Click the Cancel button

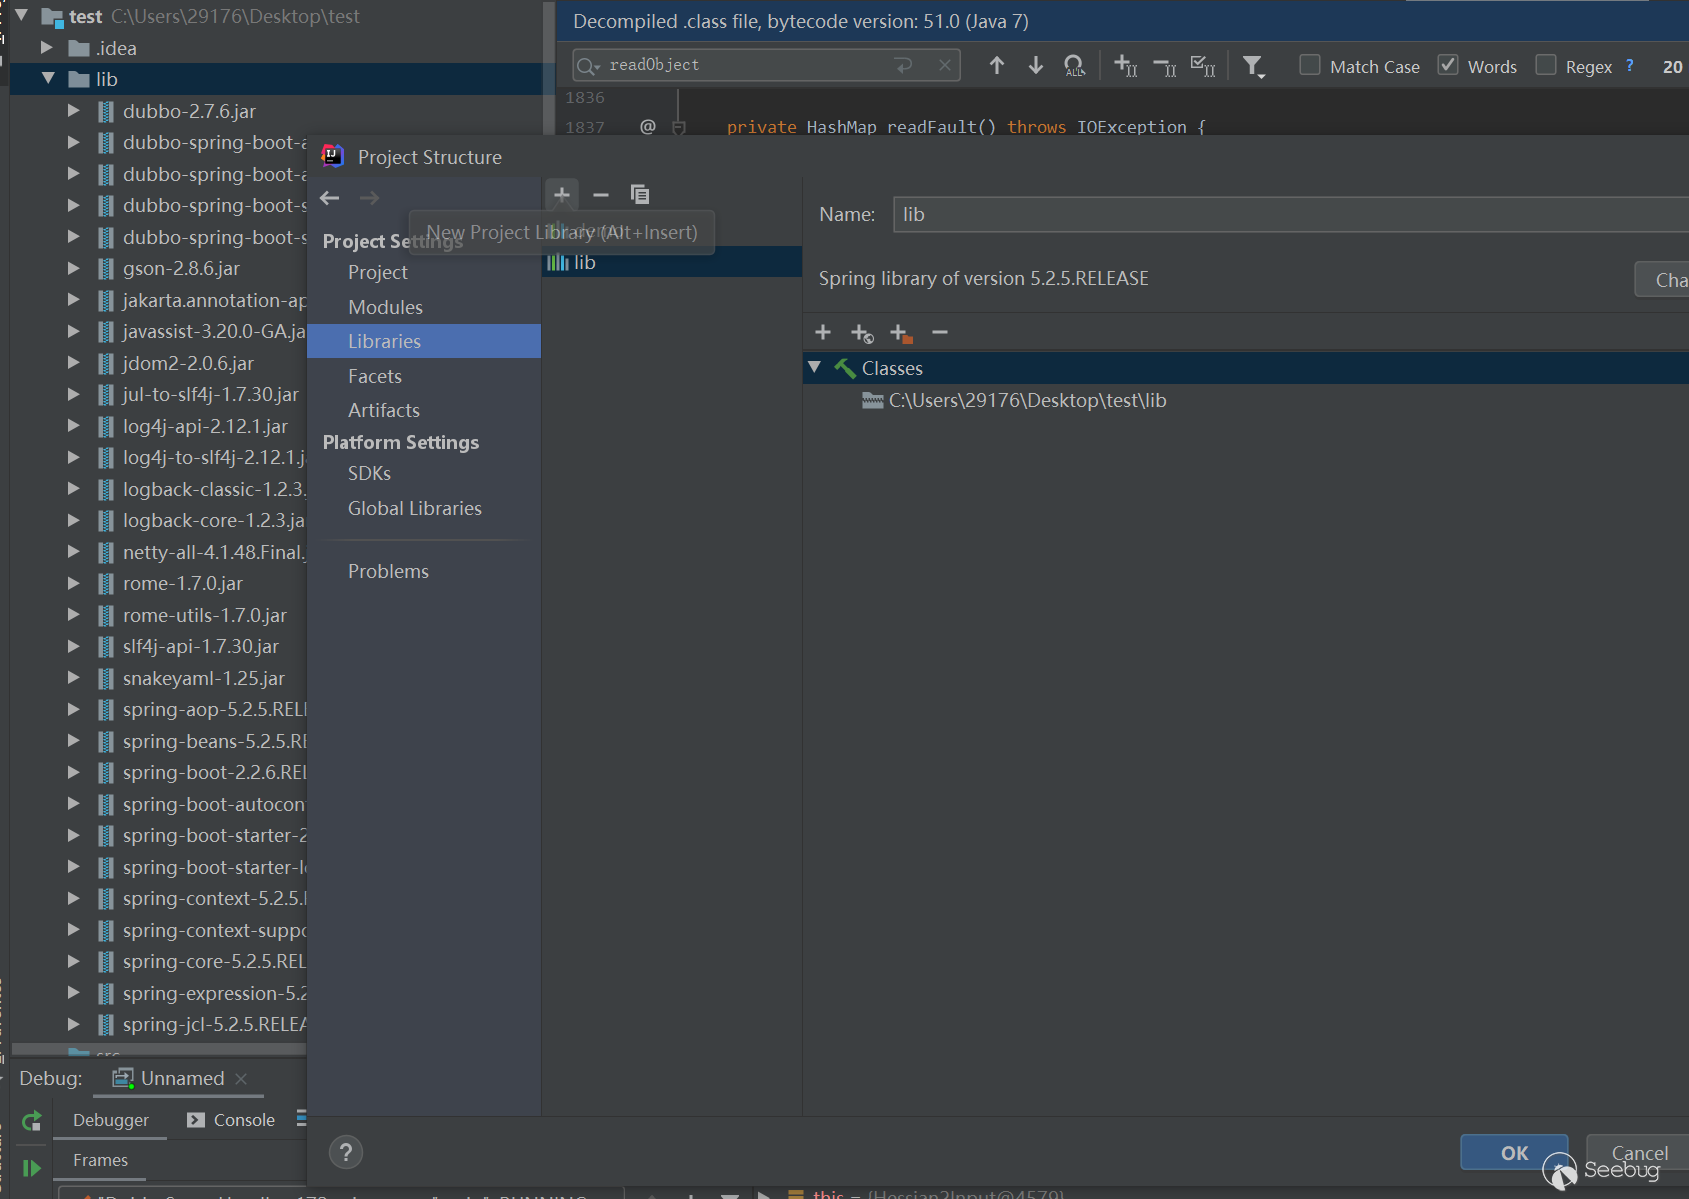[1638, 1152]
